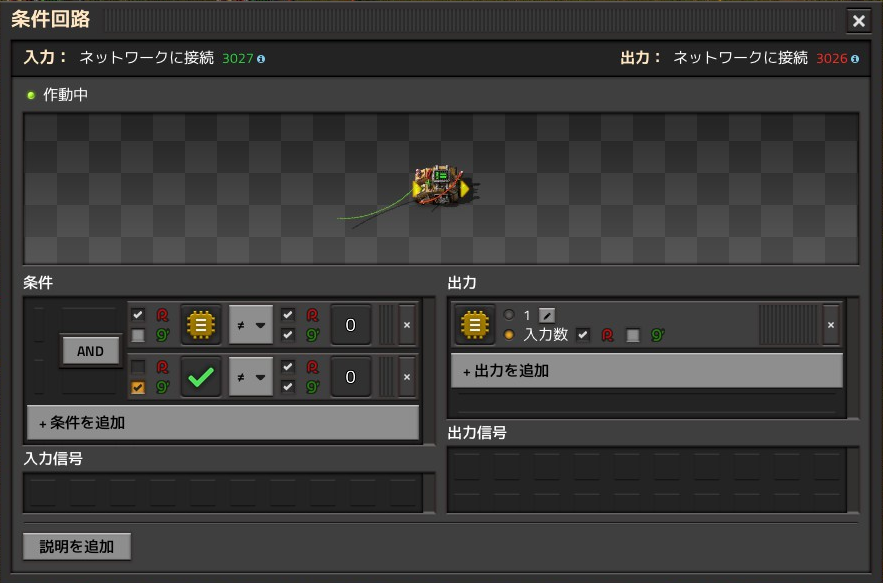Uncheck red wire for first condition's left signal
Viewport: 883px width, 583px height.
click(x=138, y=315)
